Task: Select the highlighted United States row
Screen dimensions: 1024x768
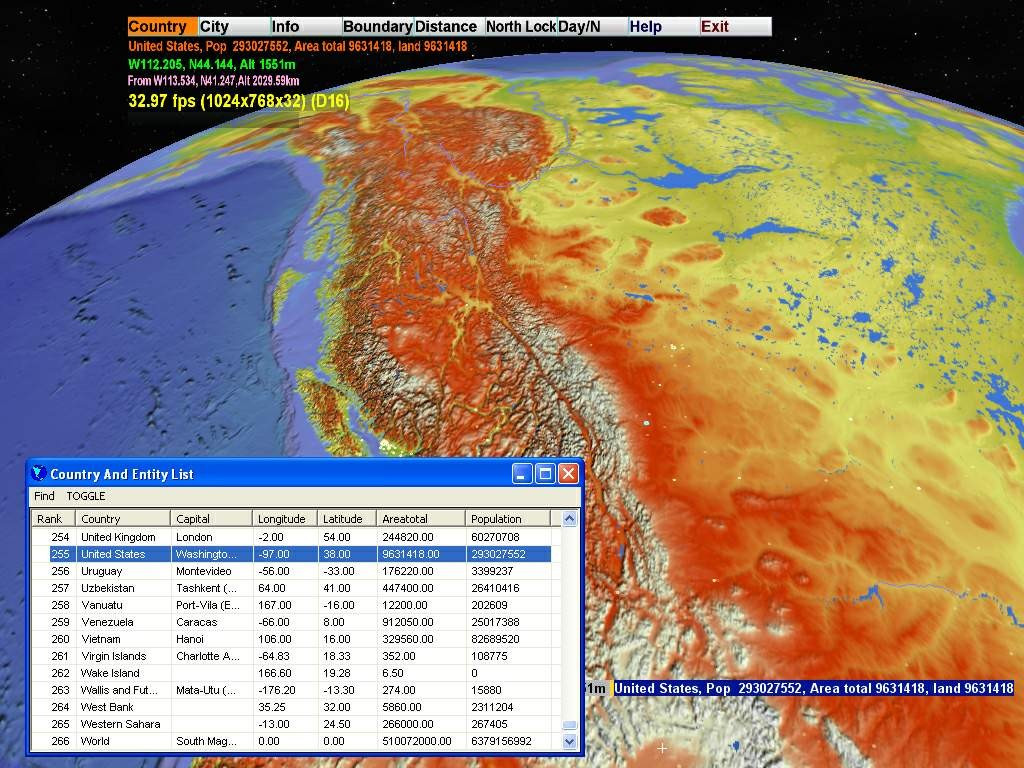Action: point(292,554)
